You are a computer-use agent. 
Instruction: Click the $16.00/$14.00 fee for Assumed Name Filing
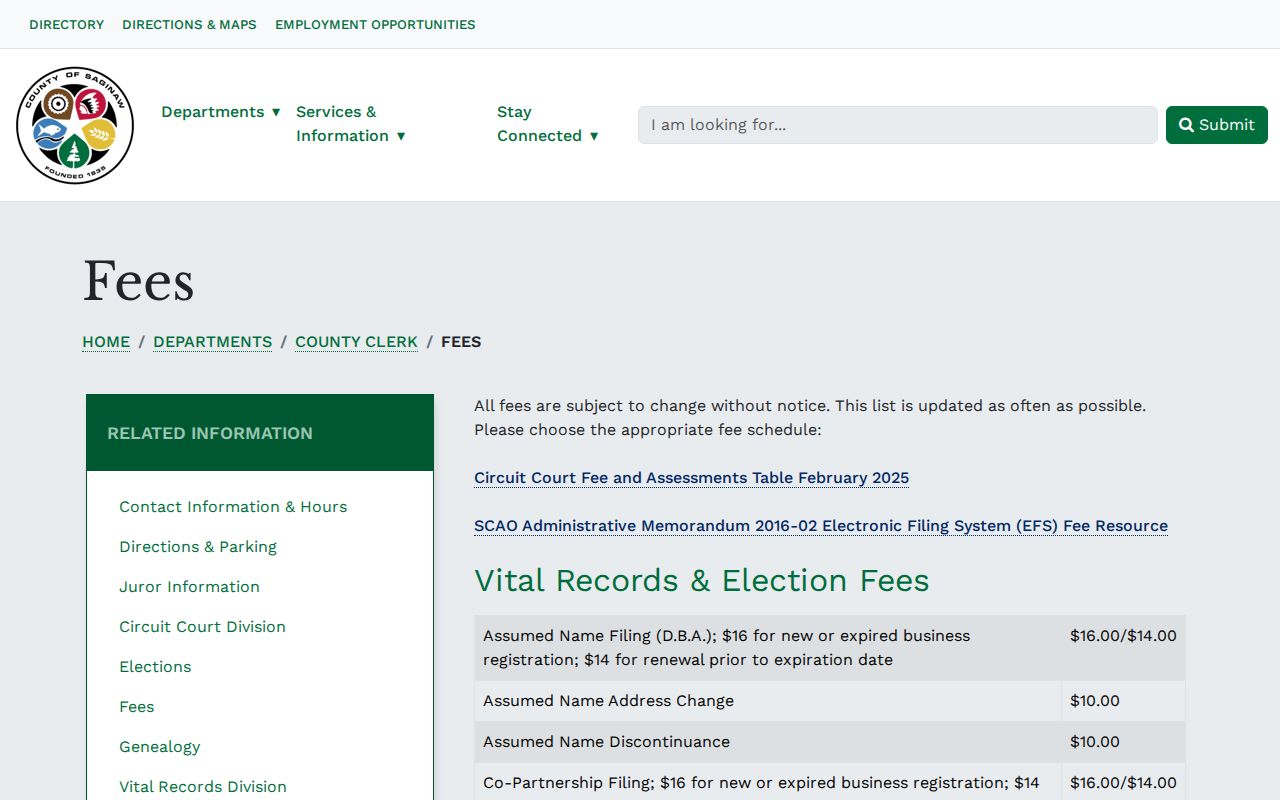(x=1123, y=636)
